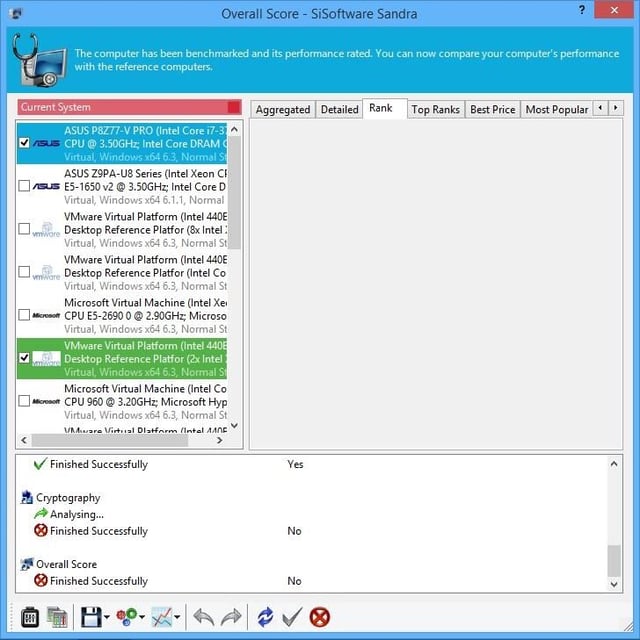This screenshot has height=640, width=640.
Task: Click the green check next to Finished Successfully
Action: (x=41, y=464)
